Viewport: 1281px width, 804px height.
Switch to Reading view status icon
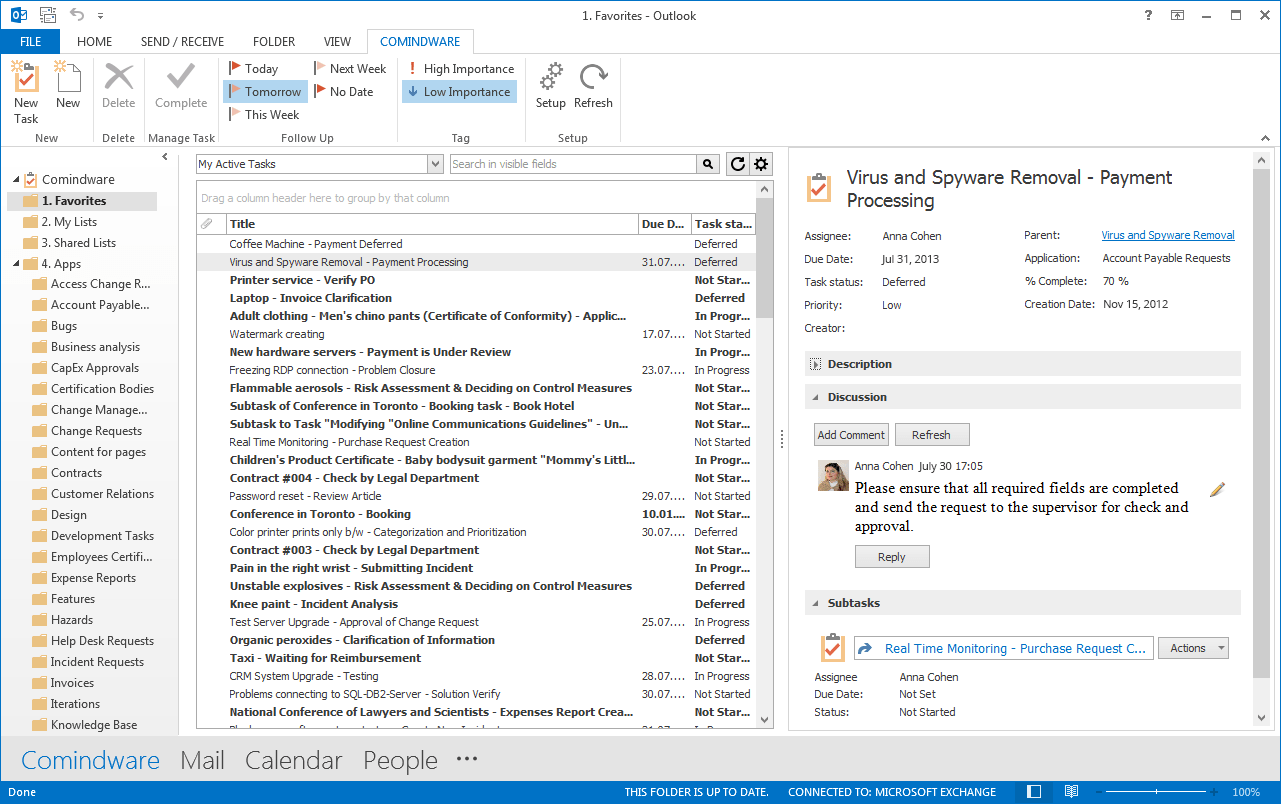[x=1071, y=792]
